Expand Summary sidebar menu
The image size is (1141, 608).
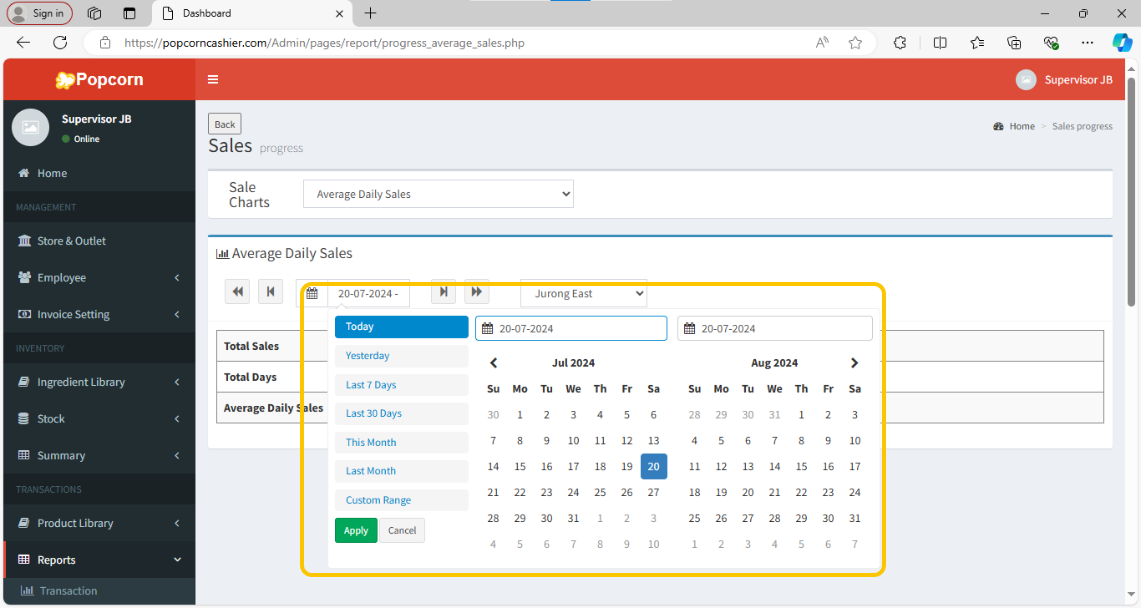[99, 455]
